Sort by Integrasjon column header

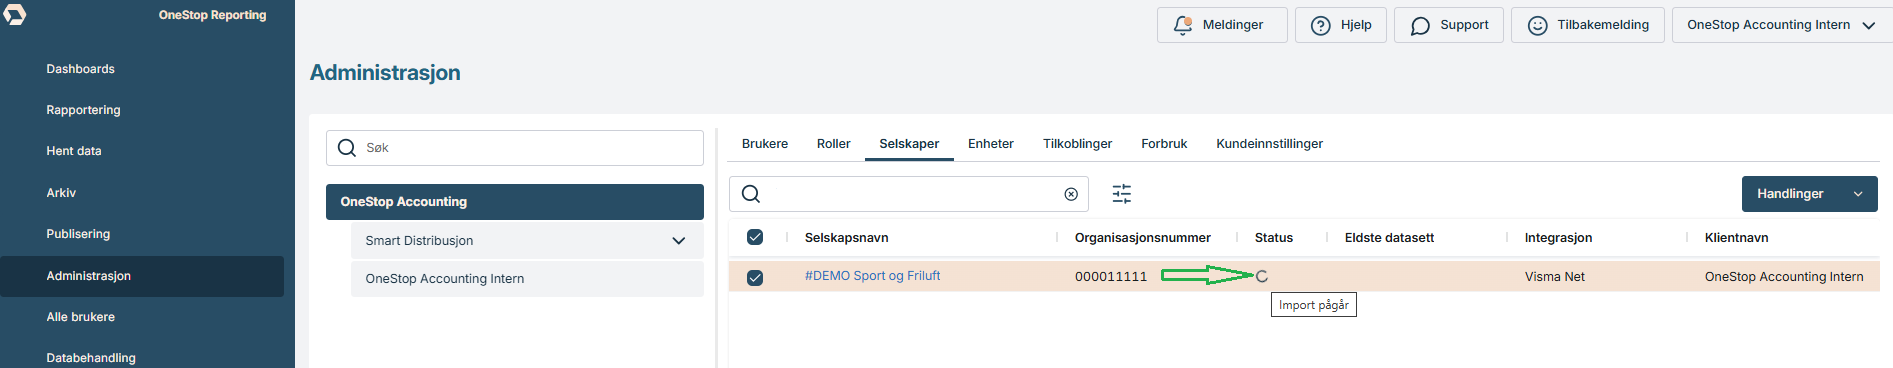[x=1558, y=238]
